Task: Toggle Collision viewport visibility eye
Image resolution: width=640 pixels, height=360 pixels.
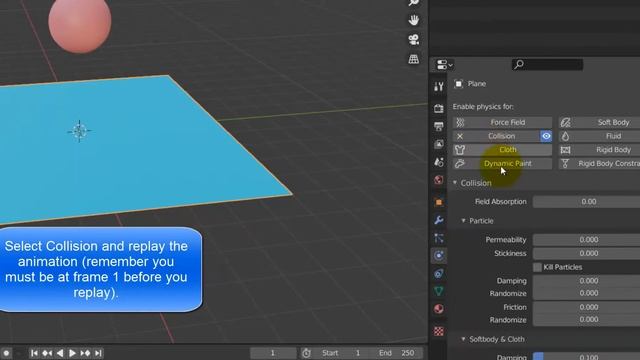Action: (x=546, y=136)
